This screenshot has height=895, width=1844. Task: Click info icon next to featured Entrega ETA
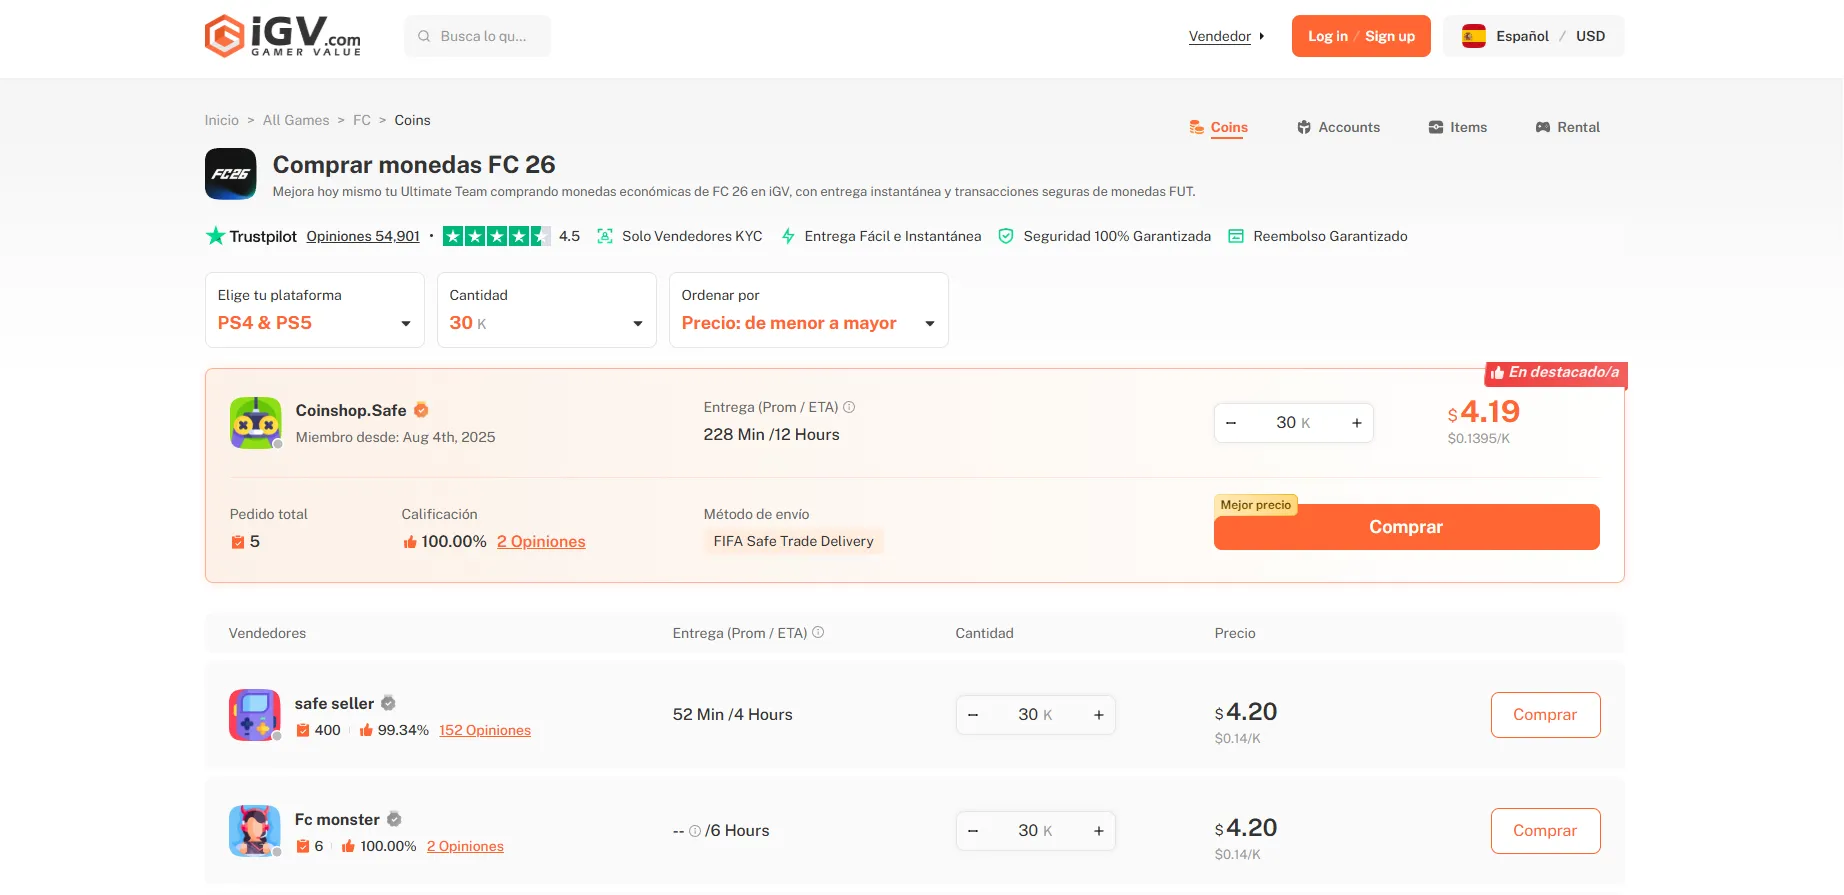click(x=849, y=407)
